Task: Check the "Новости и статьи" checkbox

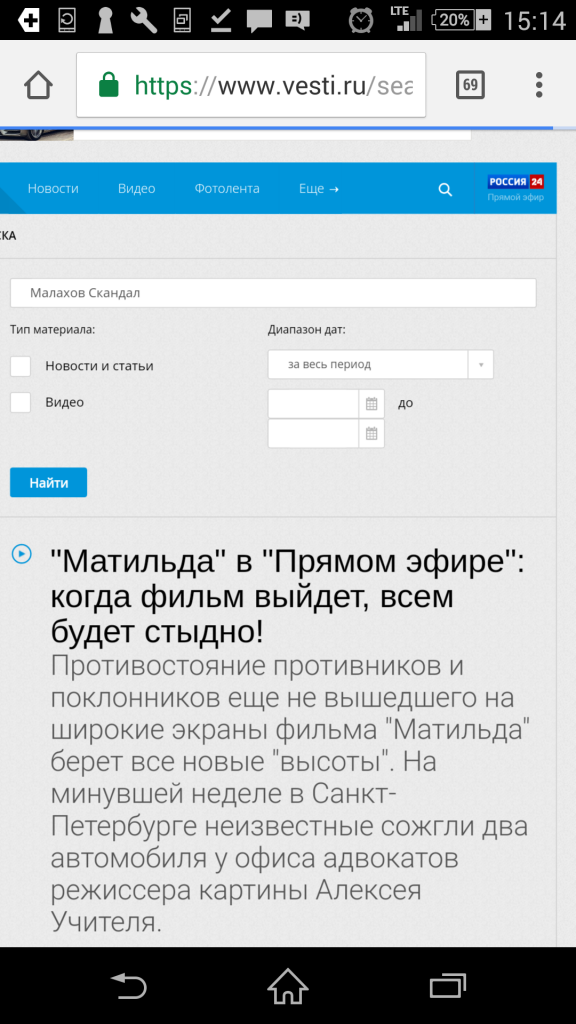Action: pos(20,366)
